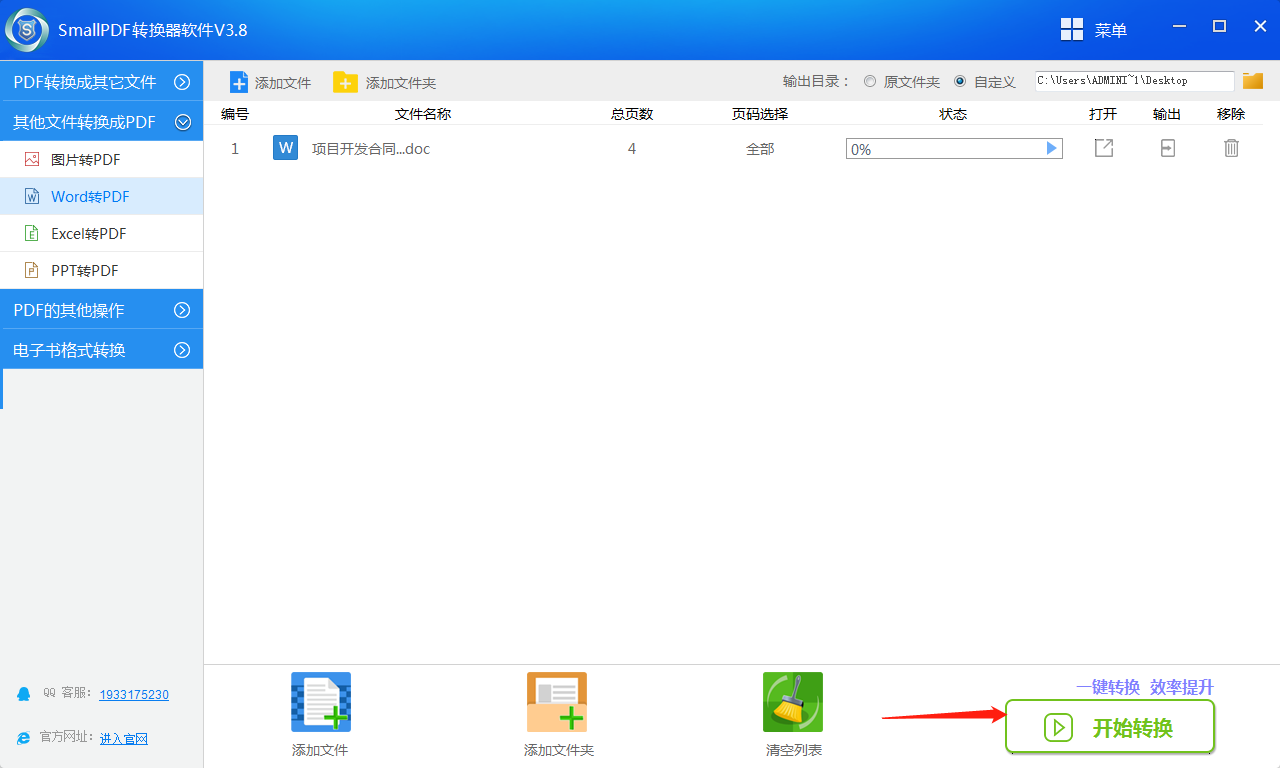Click large 添加文件 icon at bottom
1280x768 pixels.
pos(320,702)
